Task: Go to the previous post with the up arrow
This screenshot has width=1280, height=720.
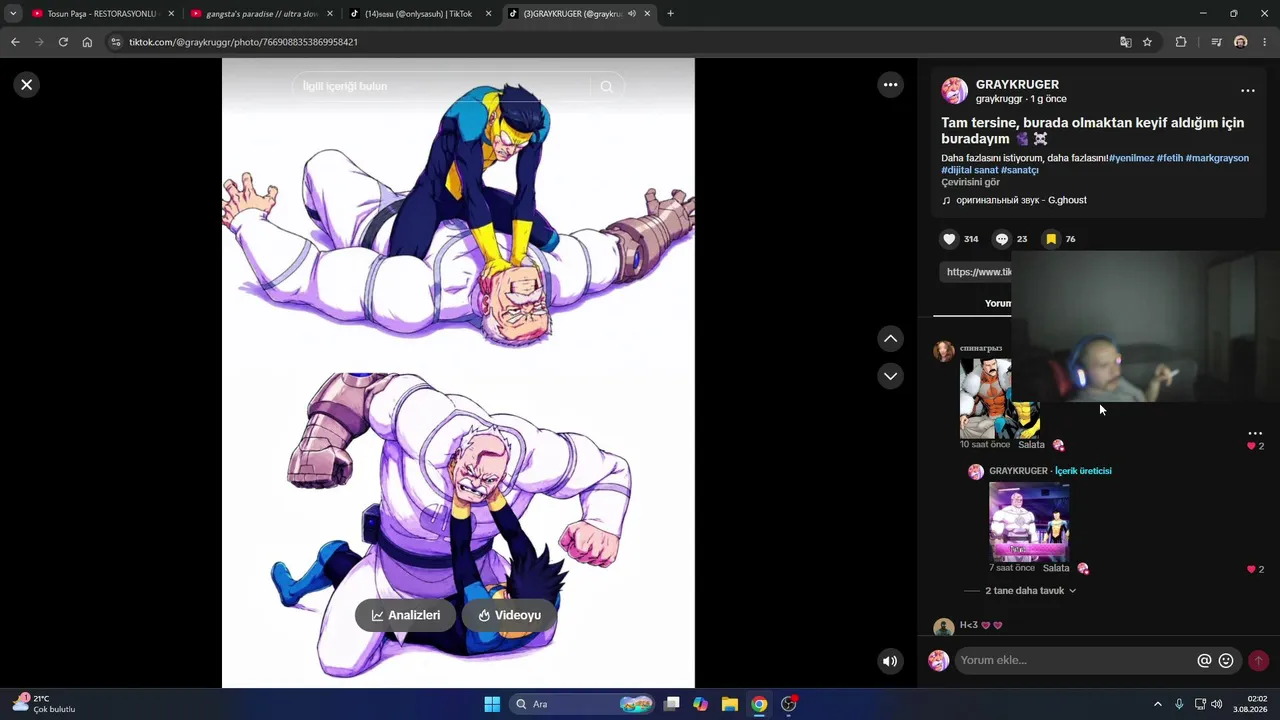Action: tap(891, 339)
